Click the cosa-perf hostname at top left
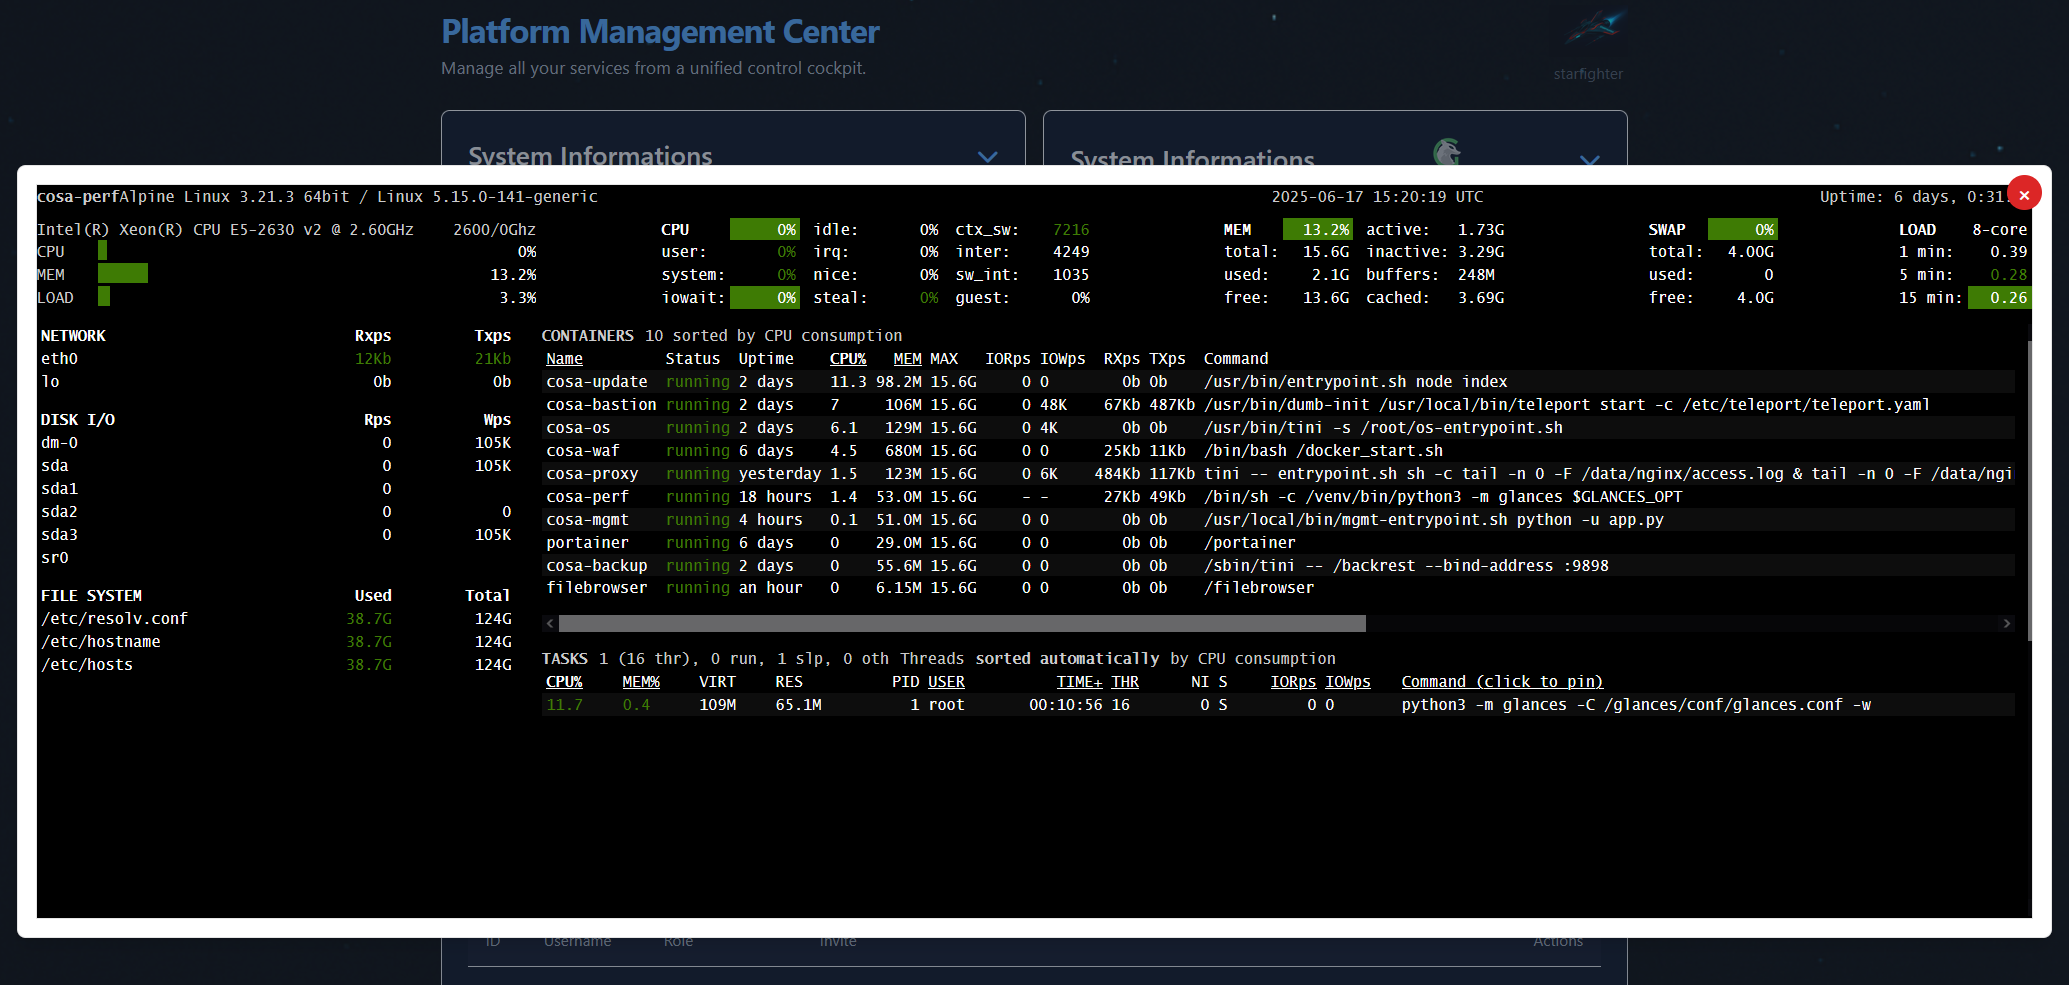 coord(78,196)
